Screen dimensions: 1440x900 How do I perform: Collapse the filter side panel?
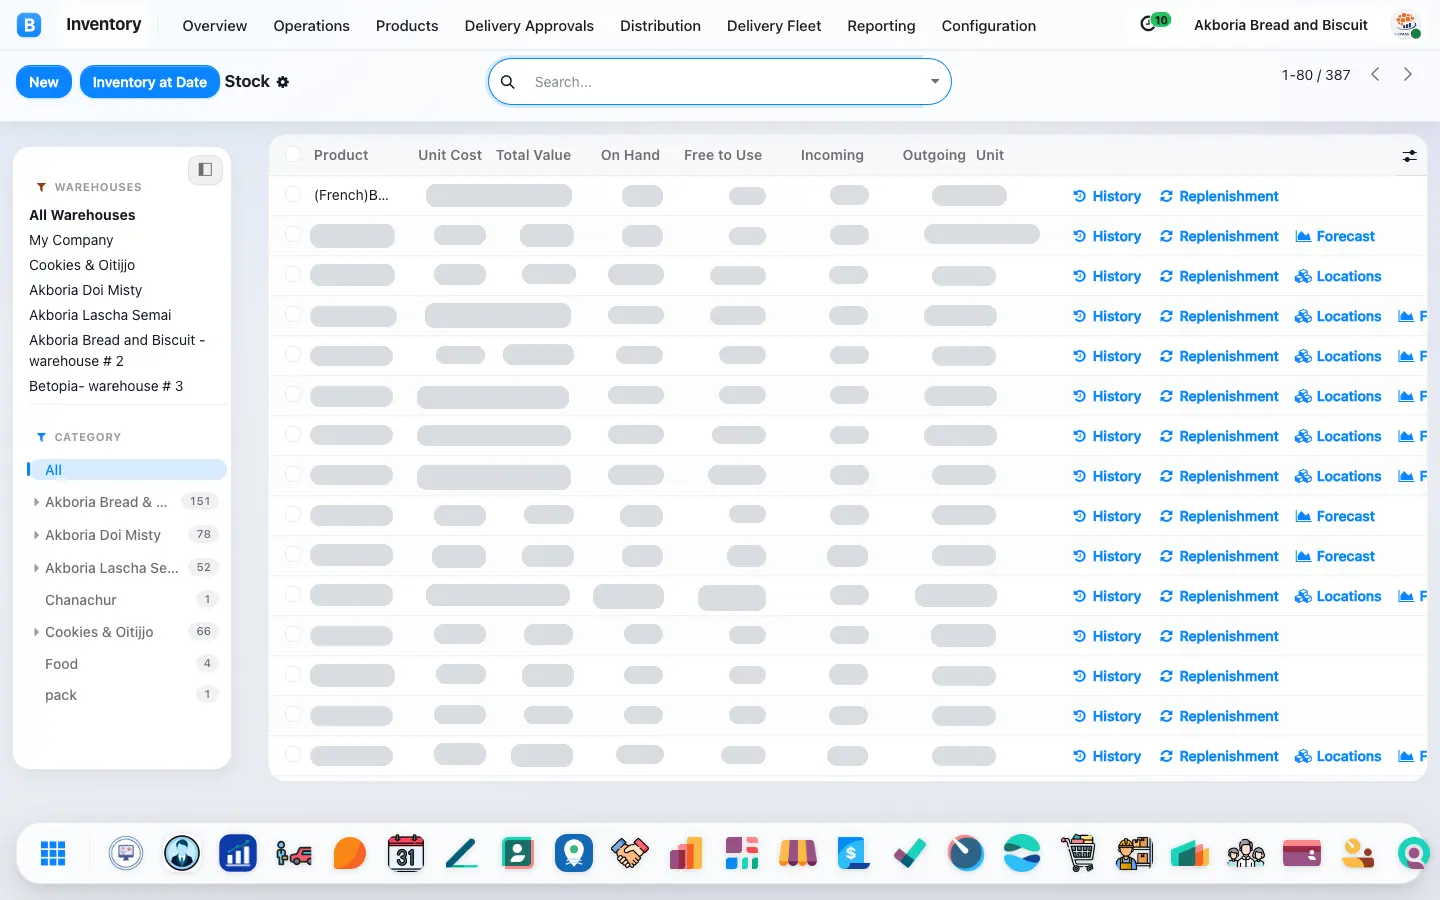point(205,170)
